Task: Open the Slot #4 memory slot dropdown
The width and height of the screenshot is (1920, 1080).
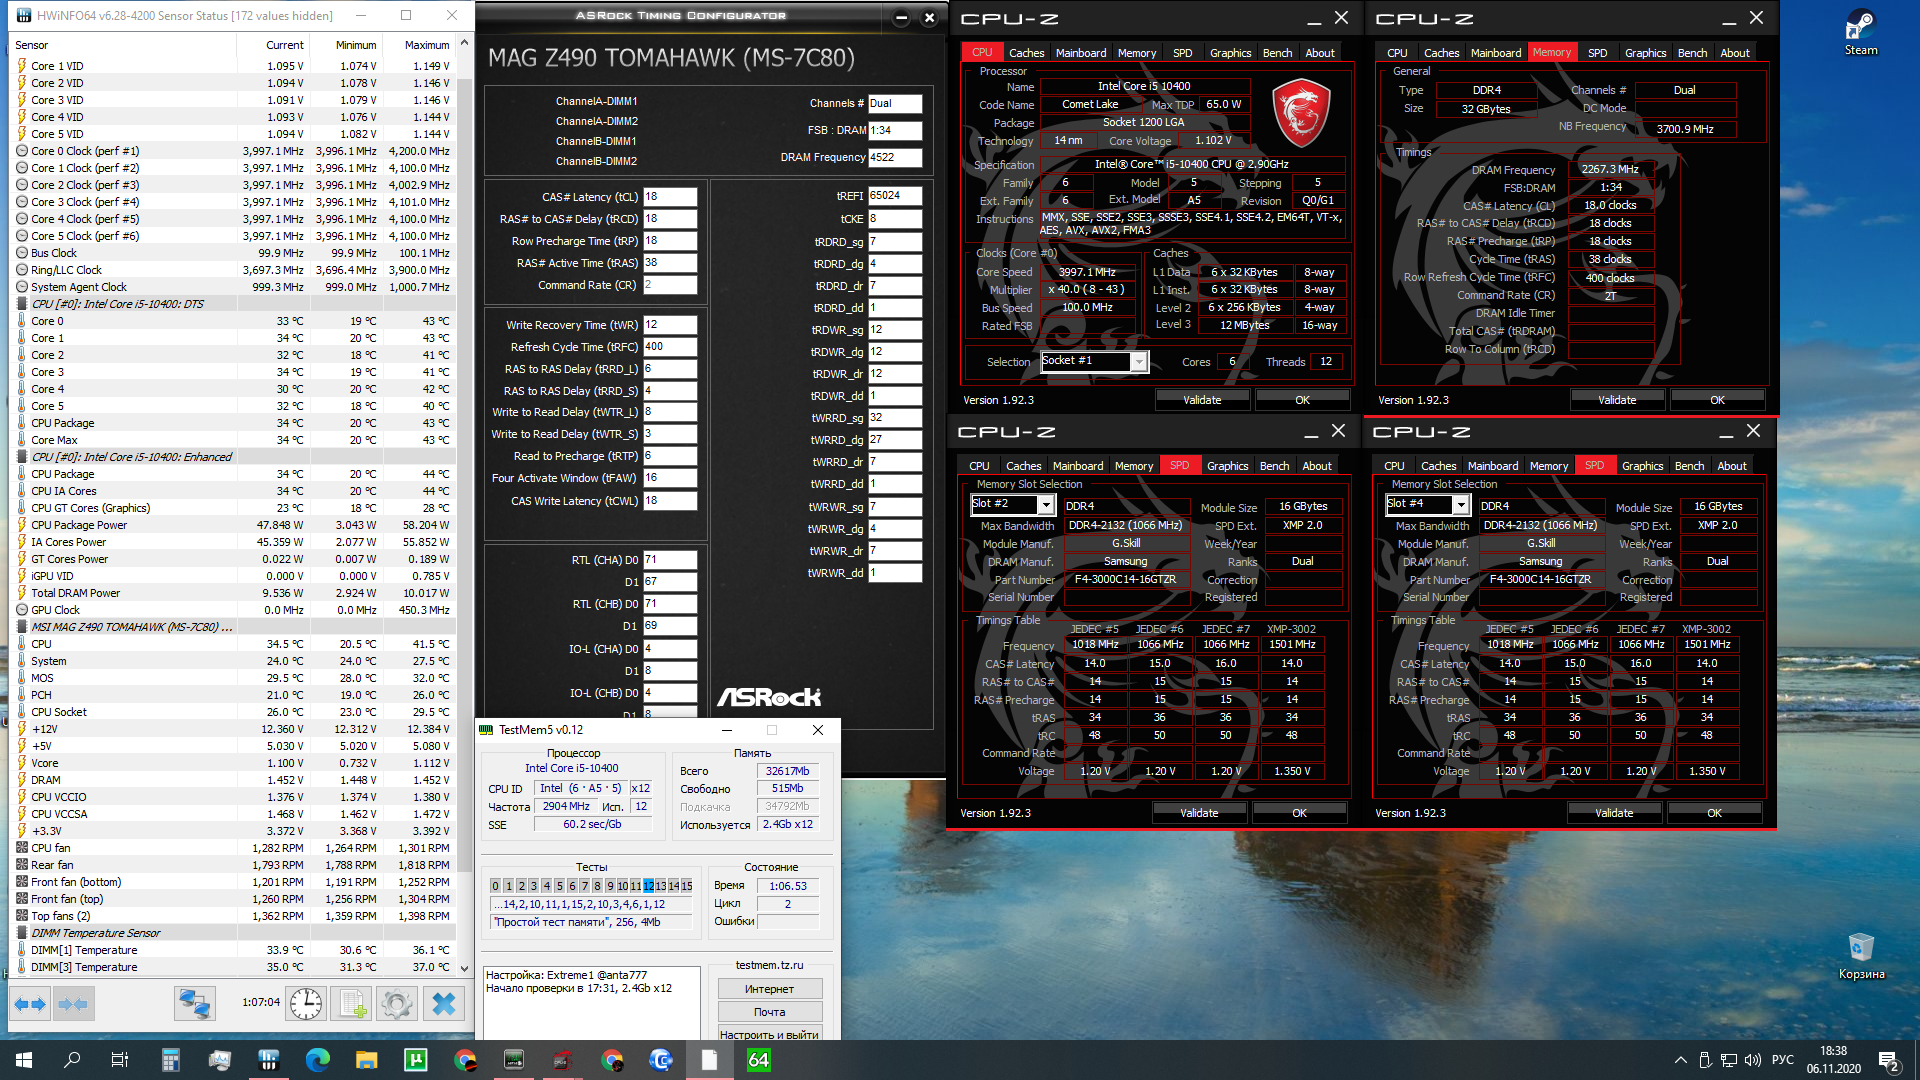Action: [1460, 505]
